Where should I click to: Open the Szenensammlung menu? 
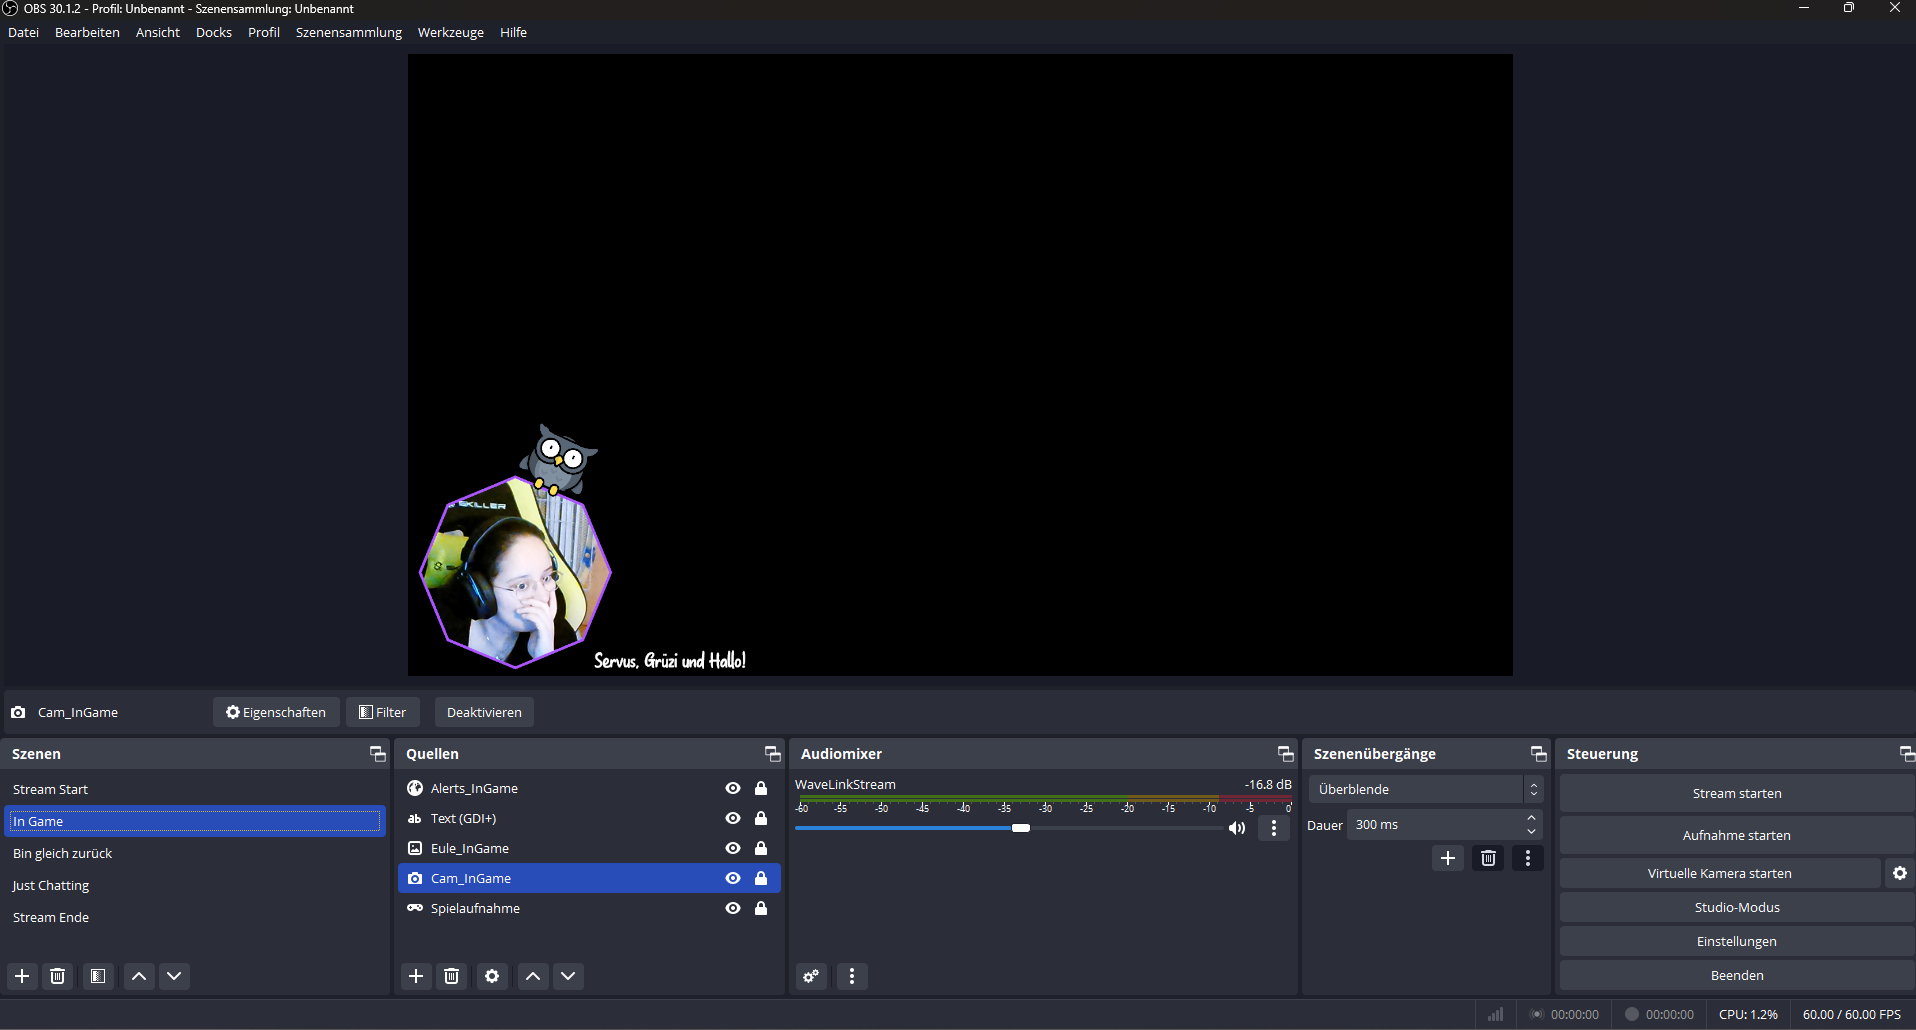348,32
